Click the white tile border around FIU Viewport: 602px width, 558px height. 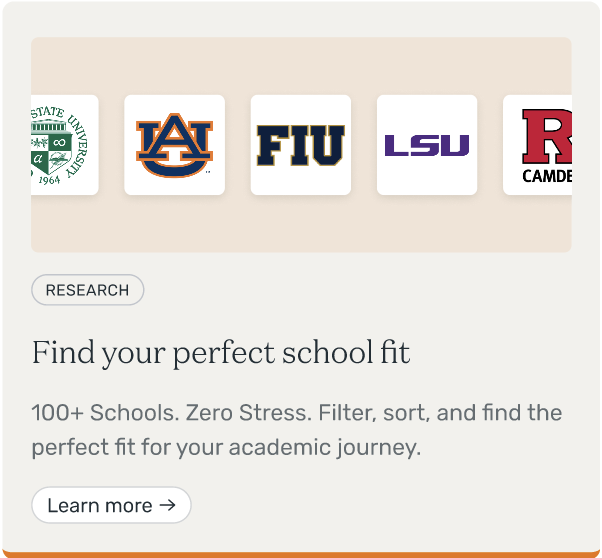300,101
